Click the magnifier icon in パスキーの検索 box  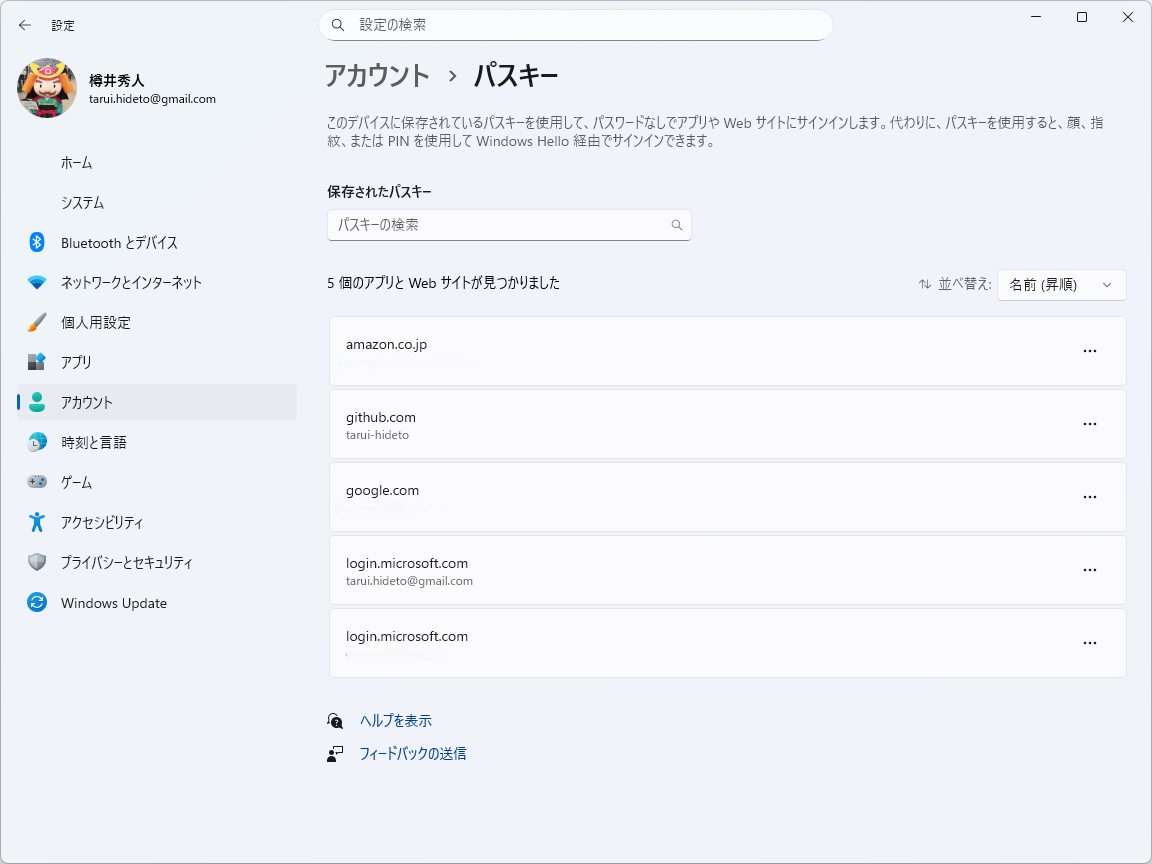[x=677, y=225]
